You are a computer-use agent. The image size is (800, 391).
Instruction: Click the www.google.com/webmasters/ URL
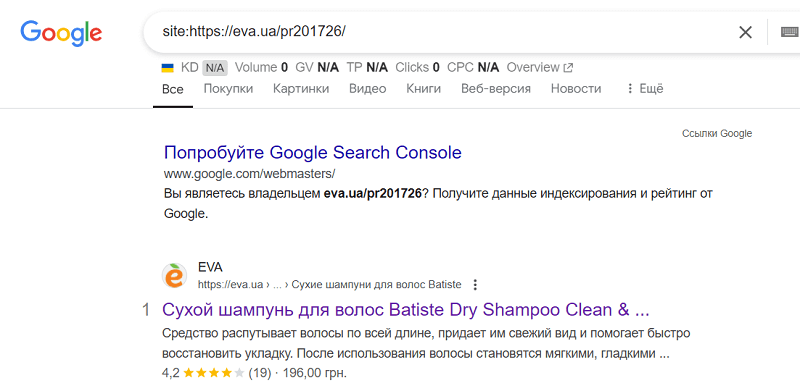point(249,174)
